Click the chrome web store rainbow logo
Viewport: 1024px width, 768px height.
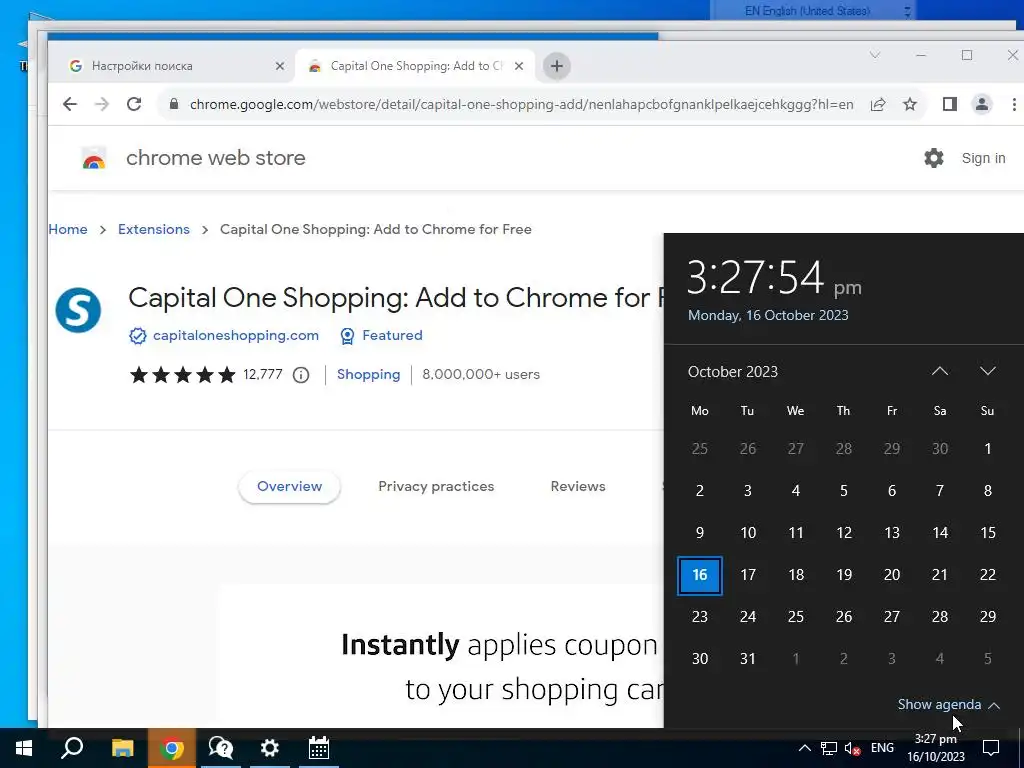(x=94, y=158)
